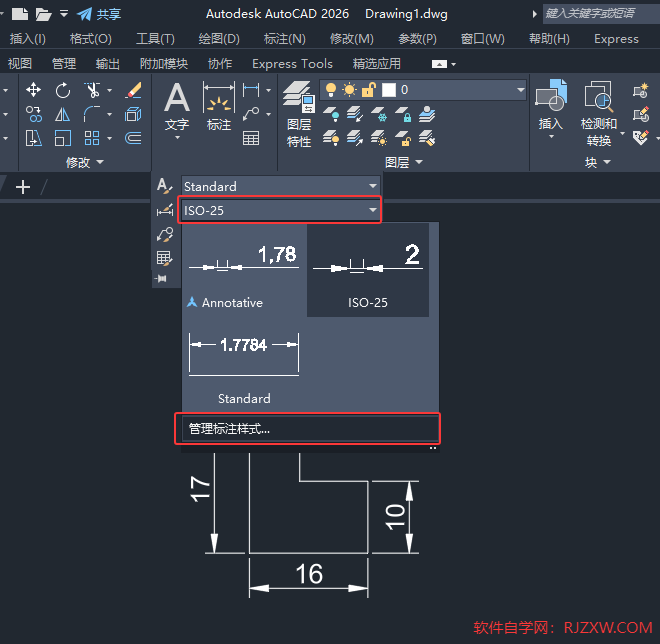Image resolution: width=660 pixels, height=644 pixels.
Task: Select the dimension text 16
Action: 309,574
